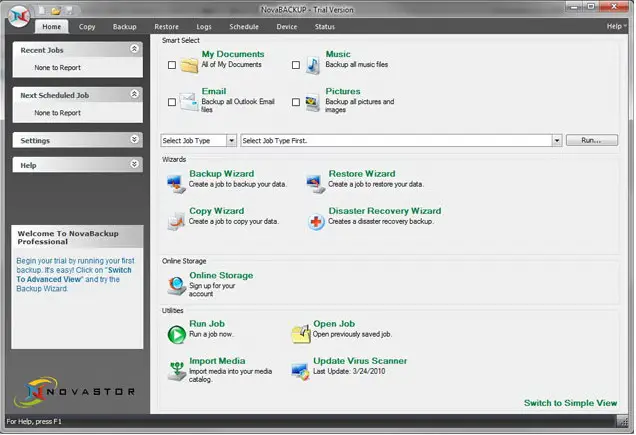The height and width of the screenshot is (435, 636).
Task: Launch the Copy Wizard link
Action: coord(217,211)
